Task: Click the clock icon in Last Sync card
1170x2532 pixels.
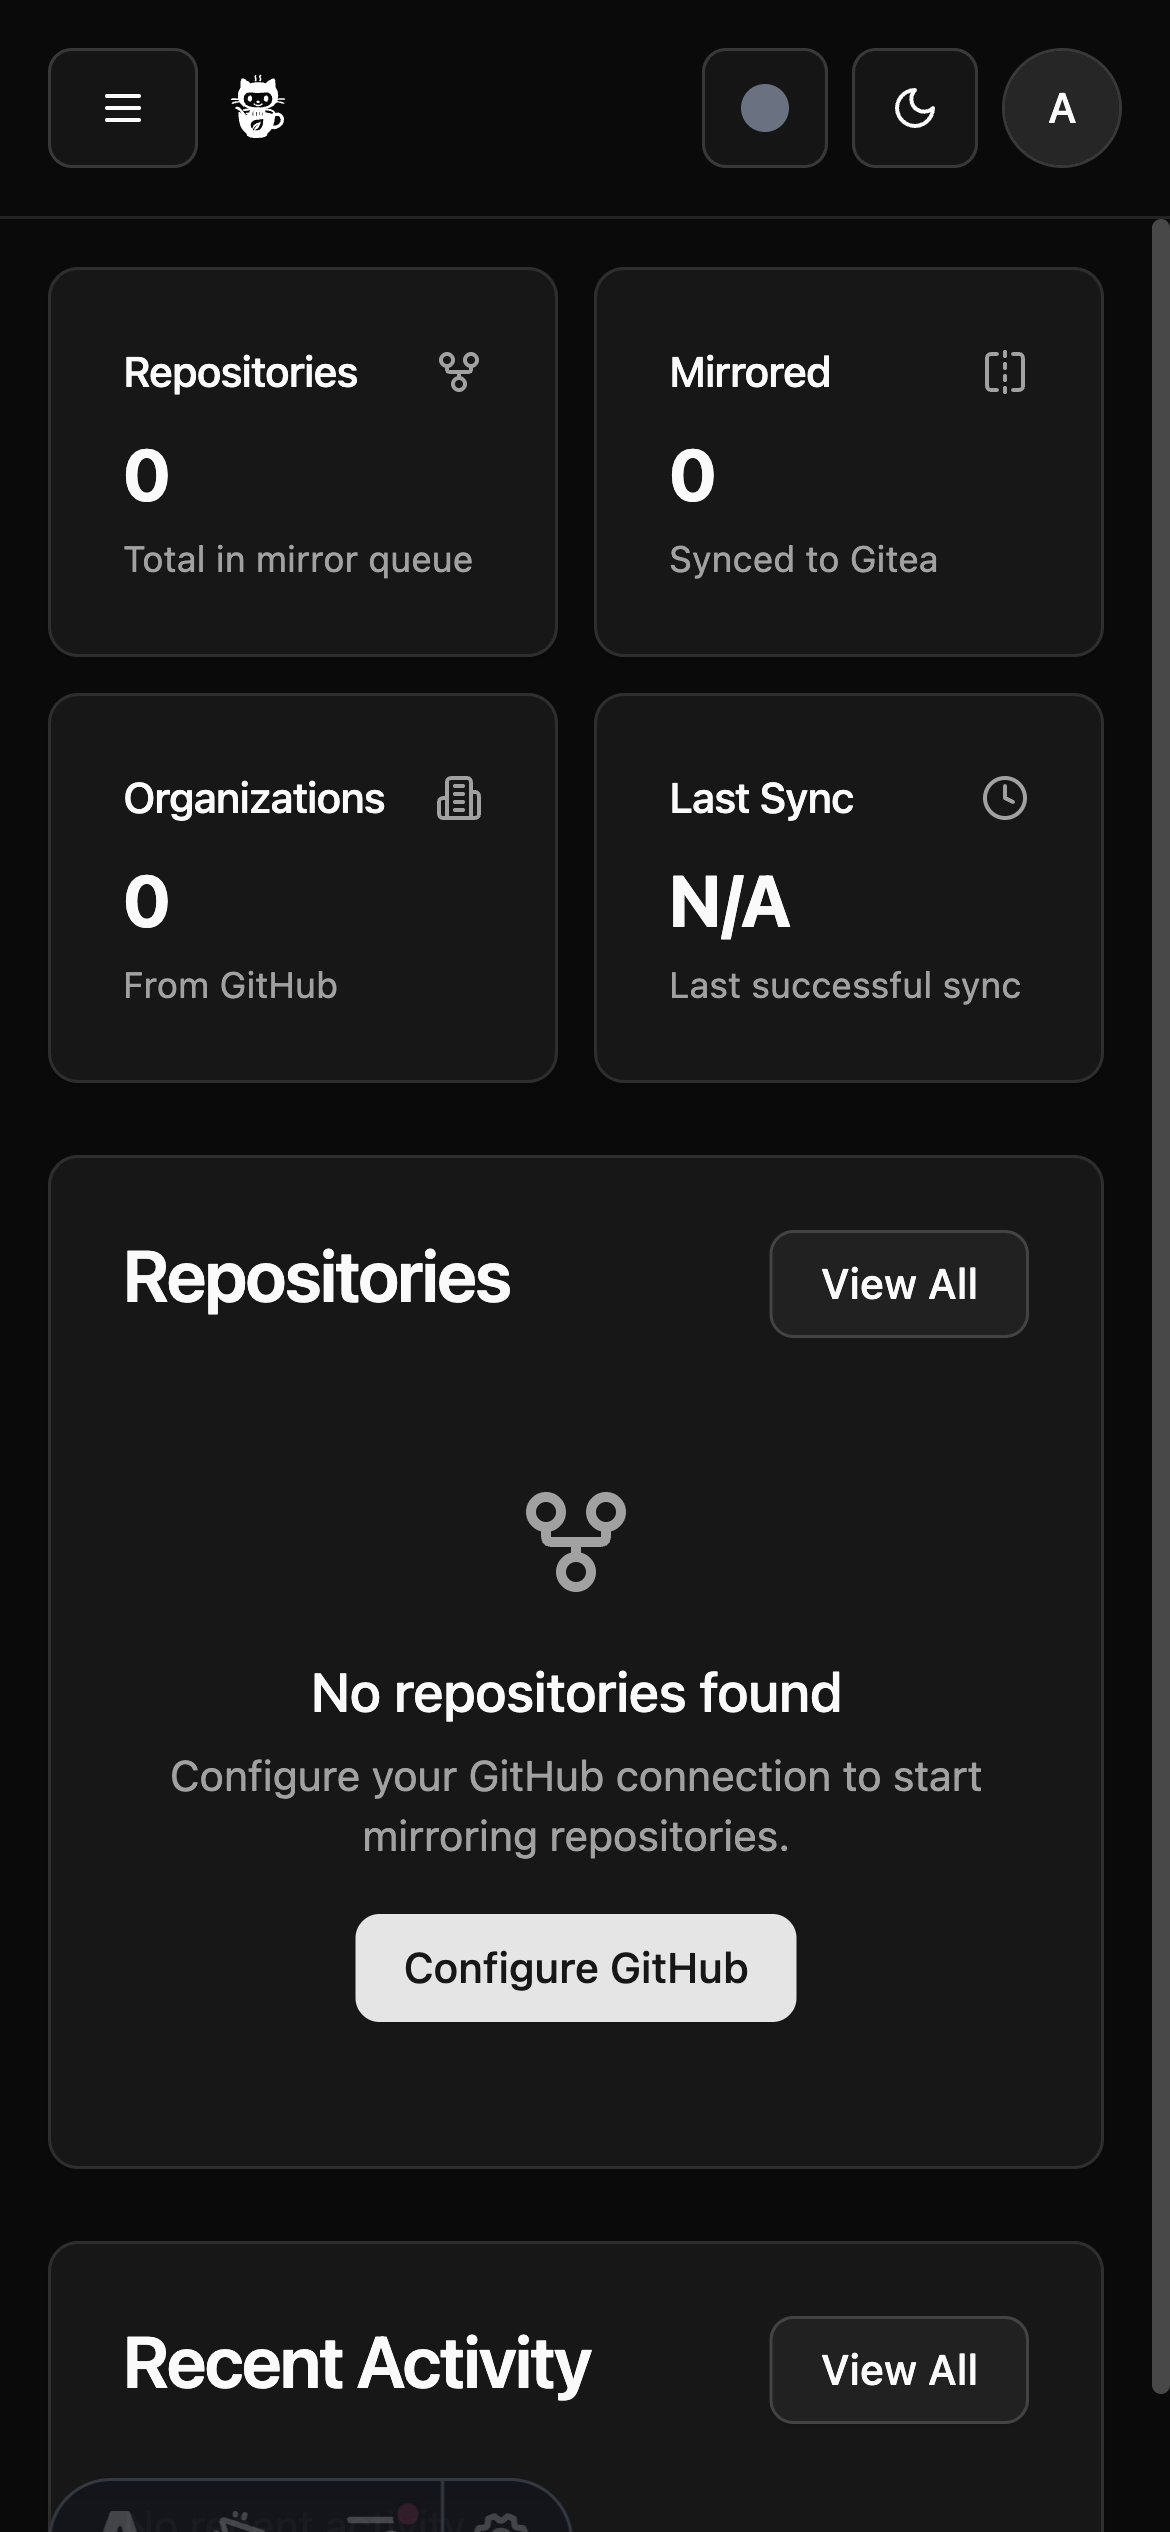Action: click(1005, 799)
